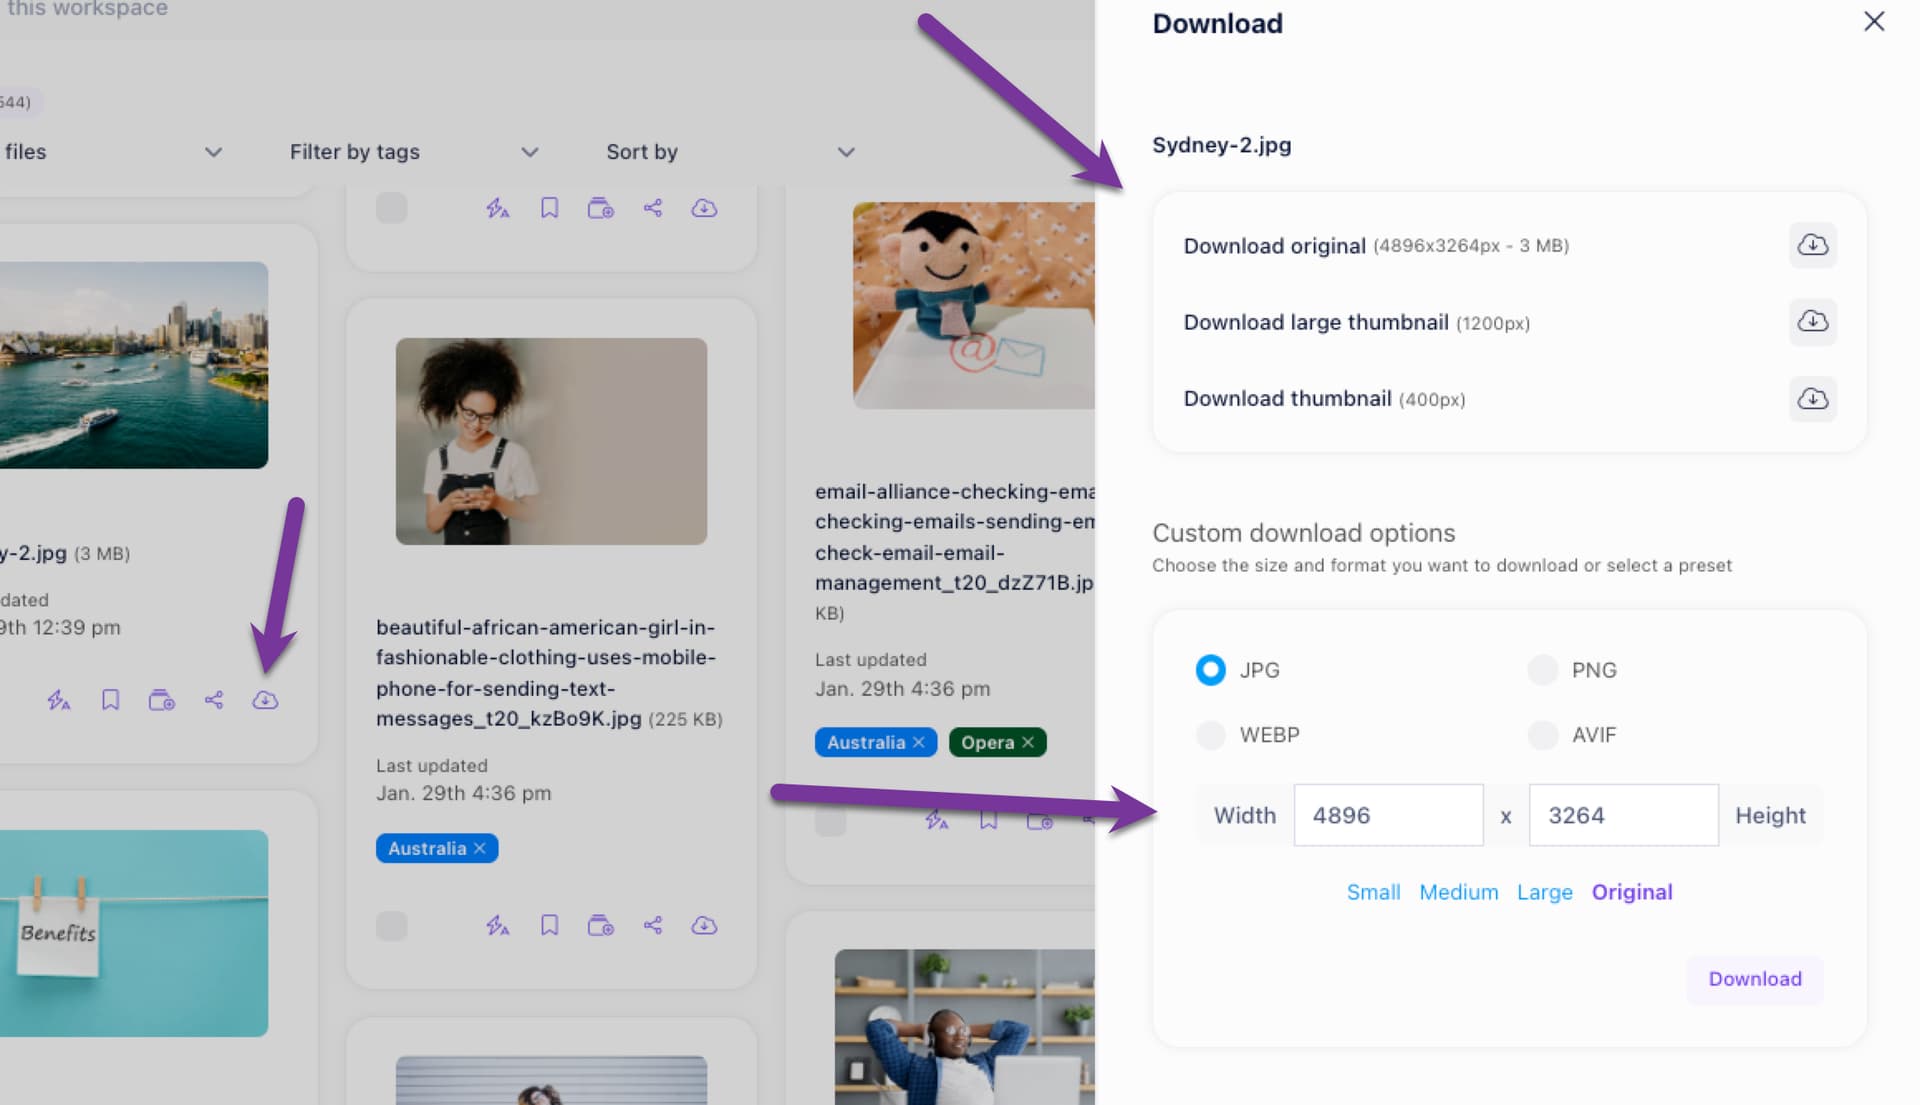1920x1105 pixels.
Task: Click the Download original cloud icon
Action: coord(1812,245)
